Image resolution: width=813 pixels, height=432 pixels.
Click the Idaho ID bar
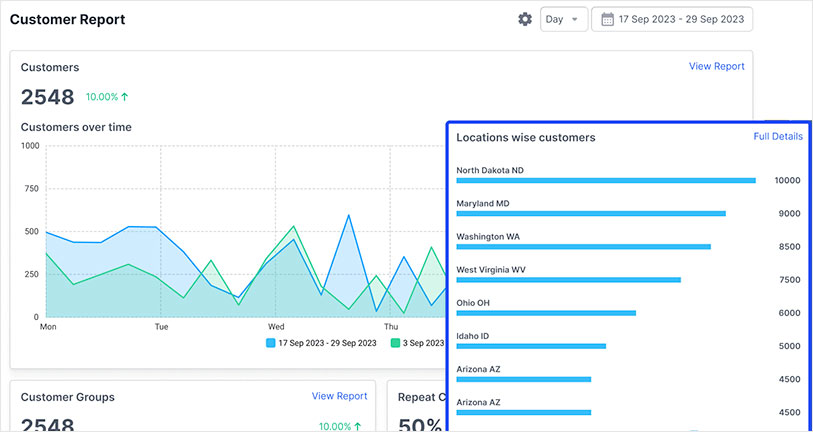(531, 346)
